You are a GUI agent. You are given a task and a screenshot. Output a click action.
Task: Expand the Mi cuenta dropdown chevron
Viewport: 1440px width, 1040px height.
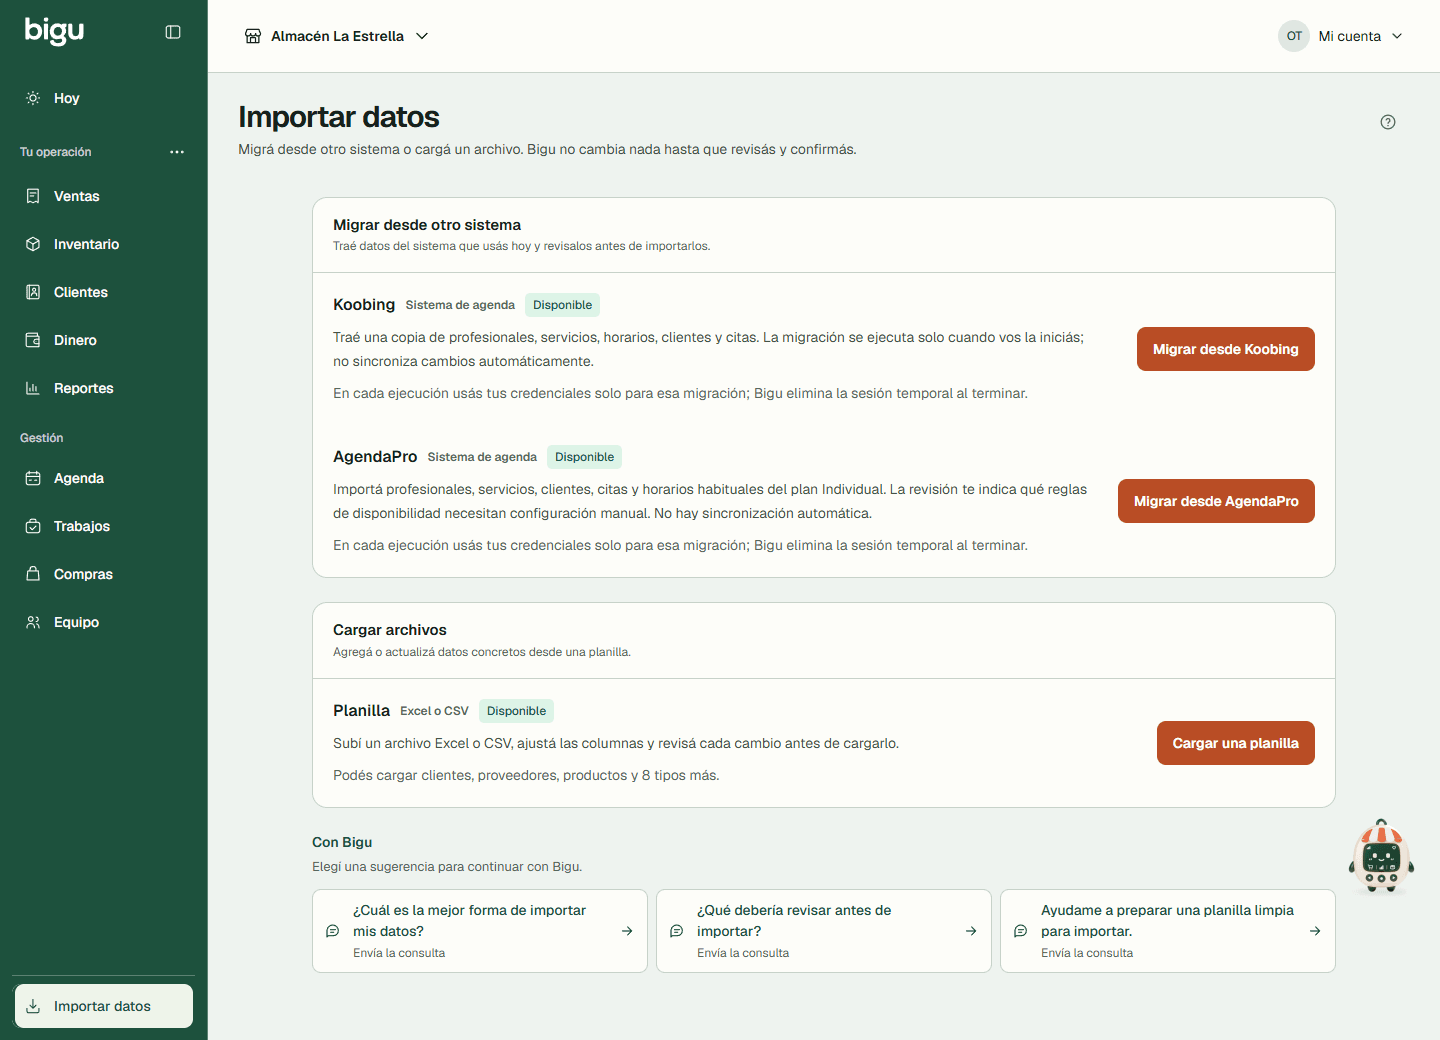1397,36
